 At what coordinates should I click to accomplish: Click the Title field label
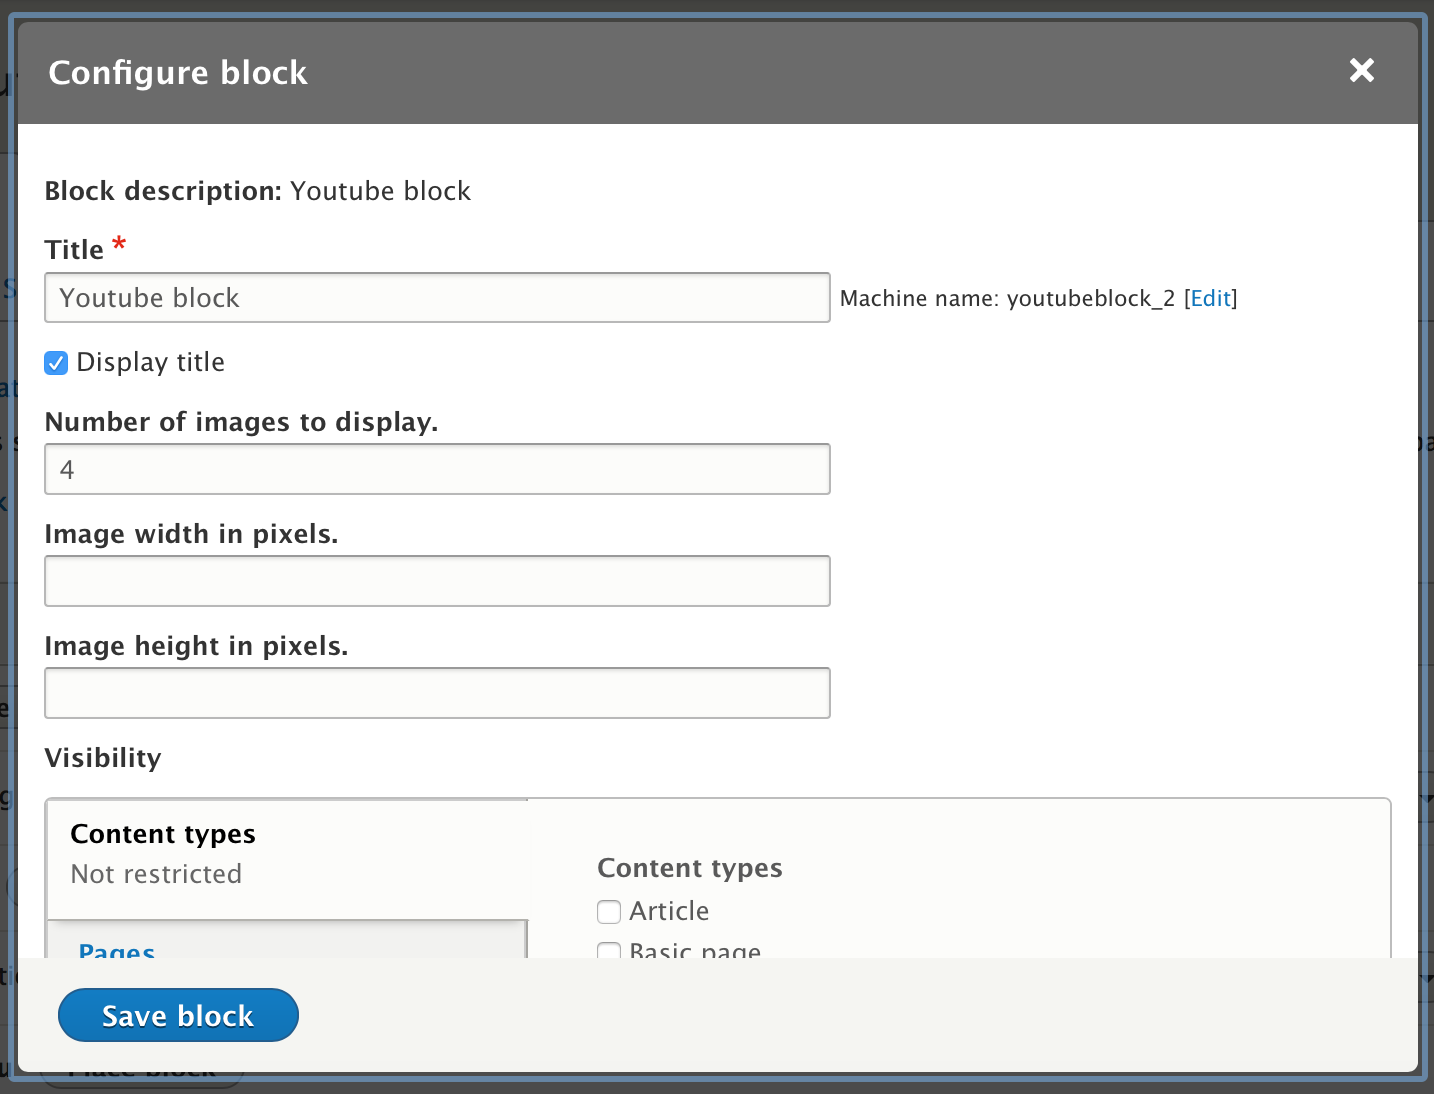coord(74,250)
